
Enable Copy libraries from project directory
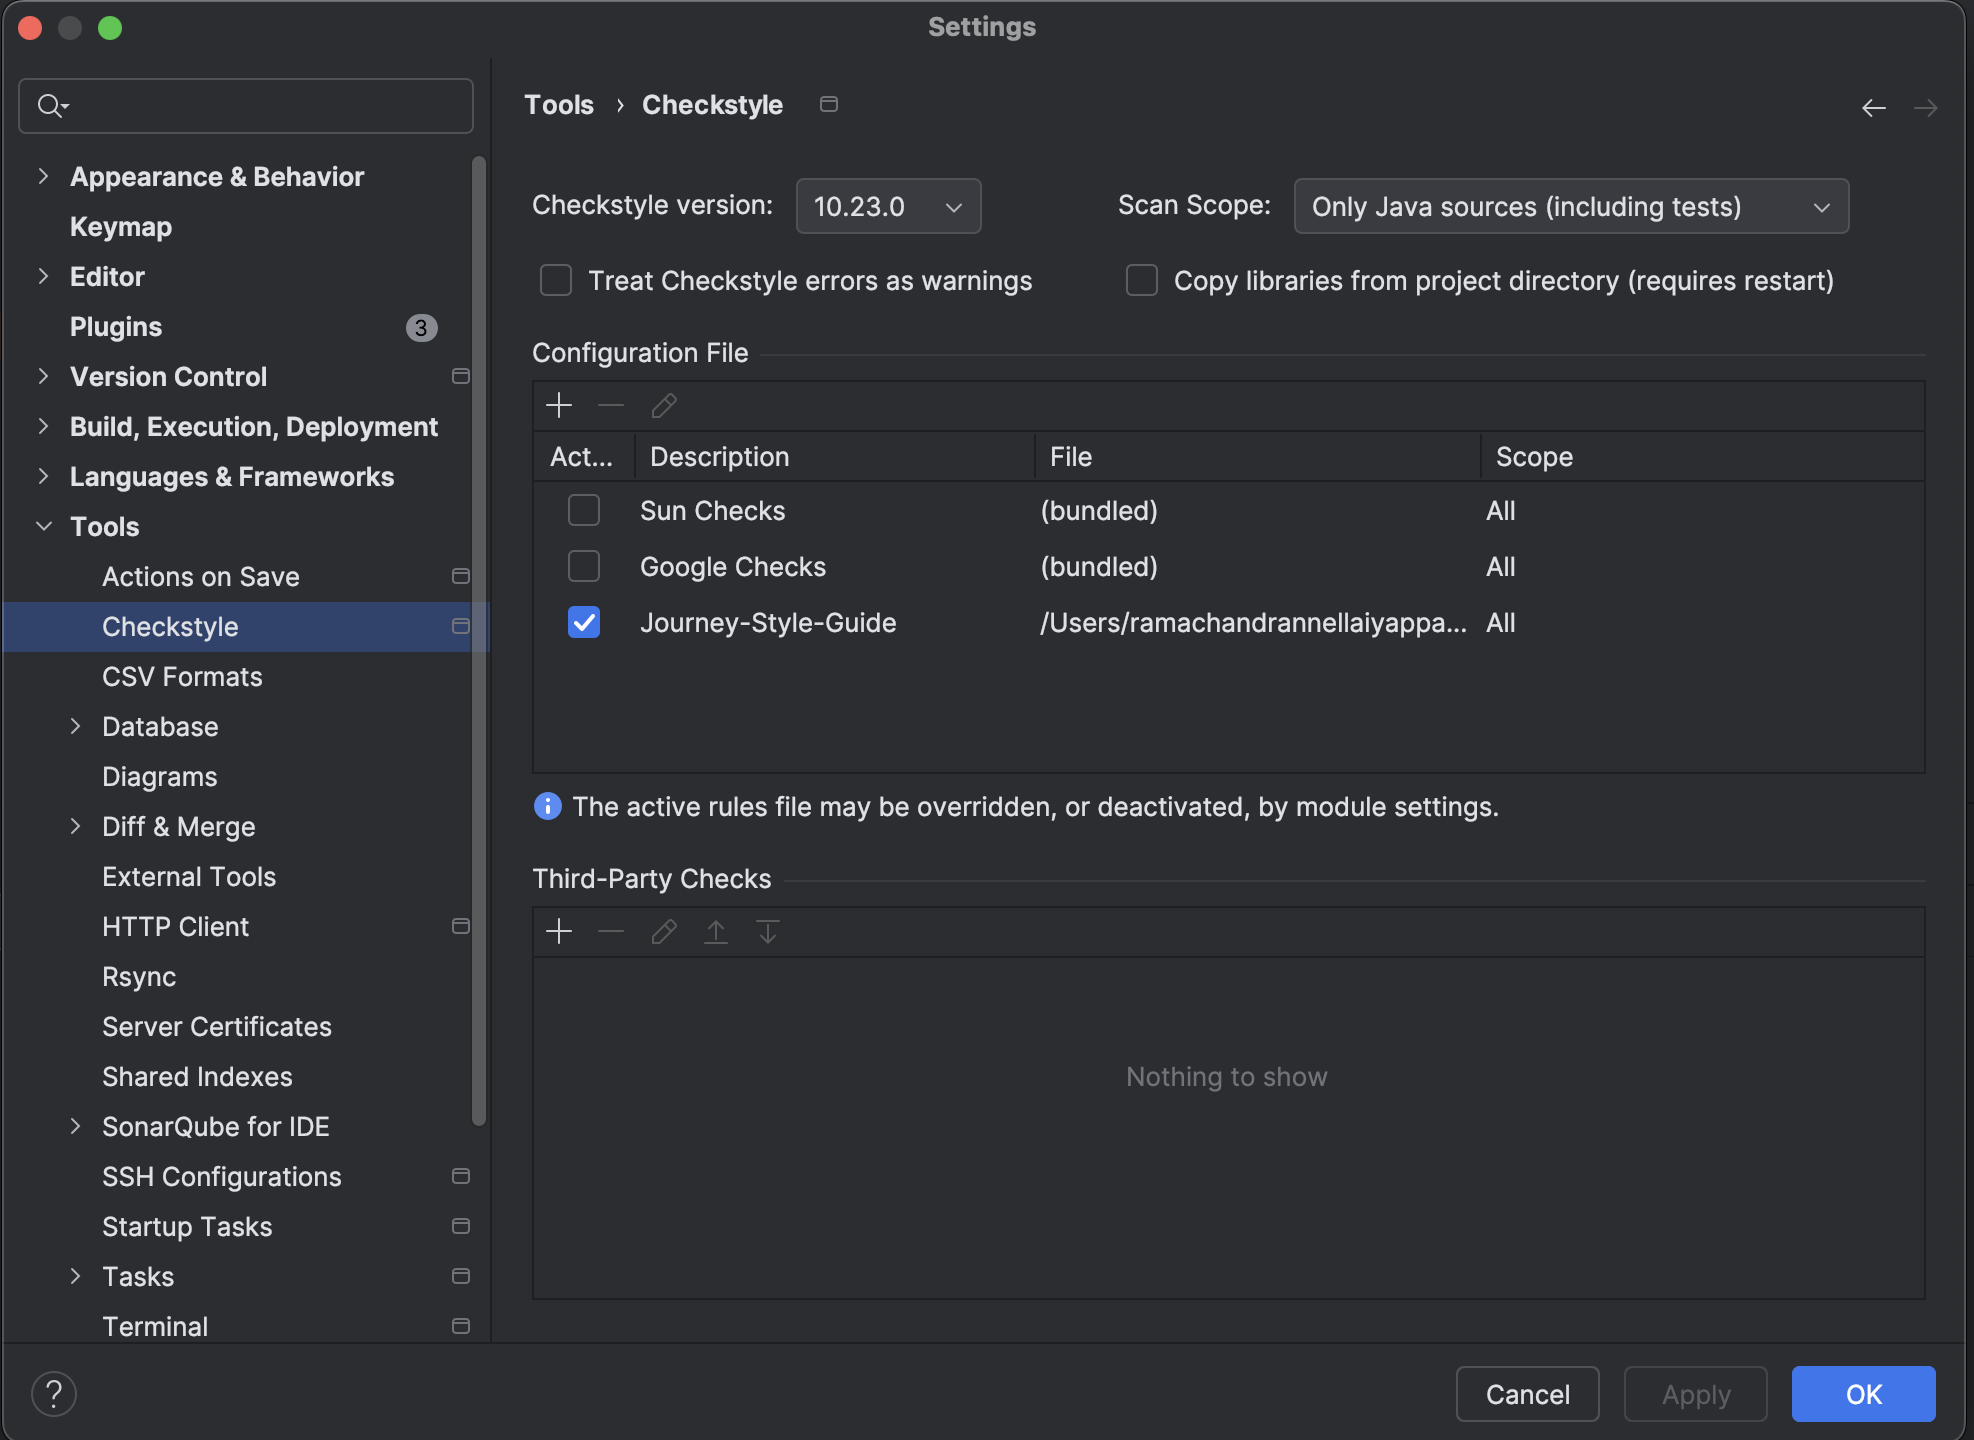[1142, 280]
